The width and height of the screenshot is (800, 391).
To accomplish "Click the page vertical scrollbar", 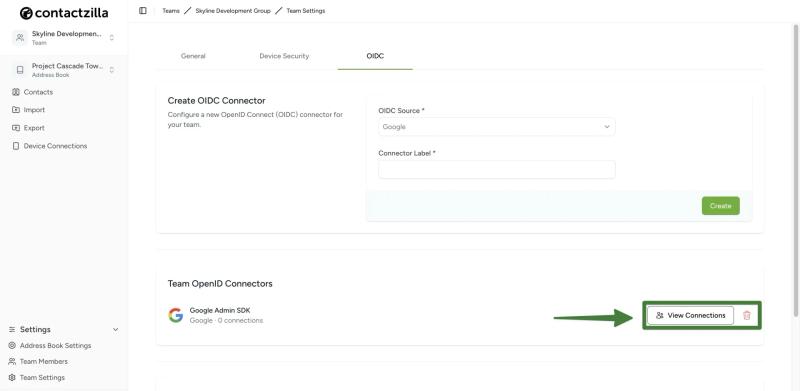I will (796, 171).
